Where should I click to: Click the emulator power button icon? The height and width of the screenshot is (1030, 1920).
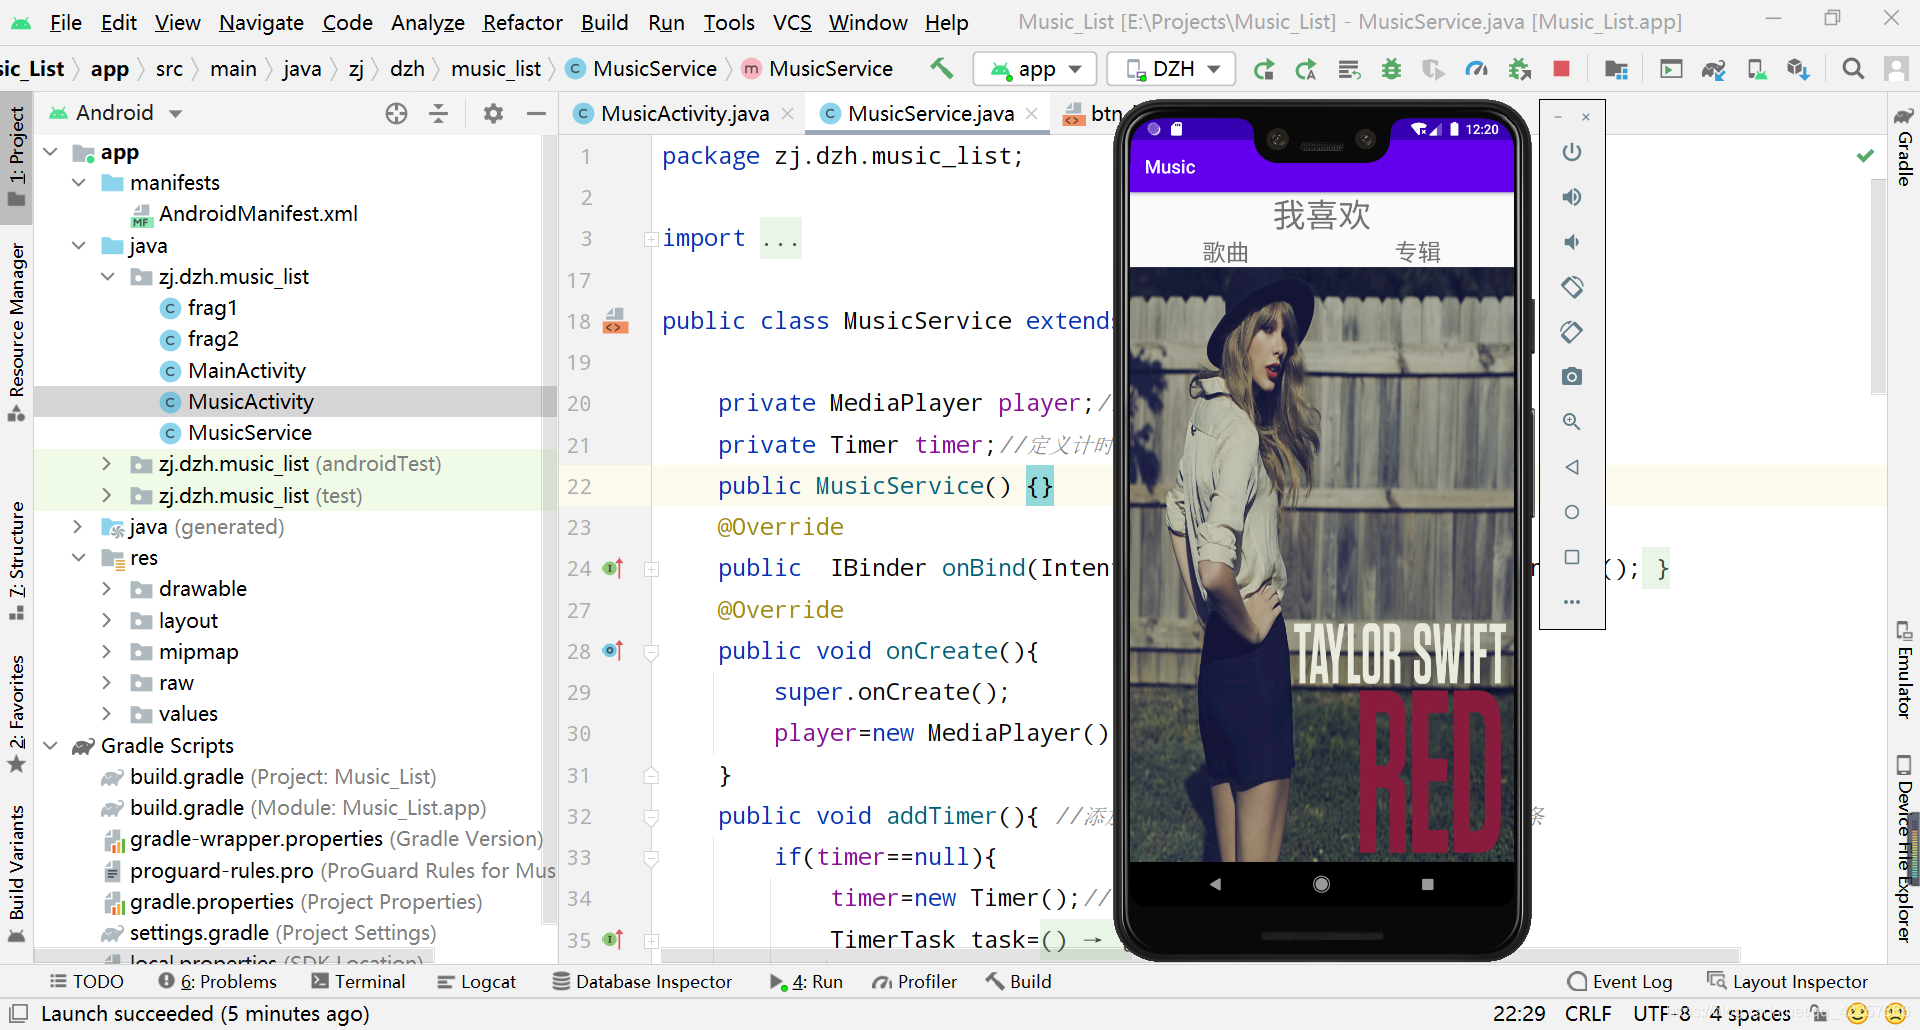point(1572,152)
